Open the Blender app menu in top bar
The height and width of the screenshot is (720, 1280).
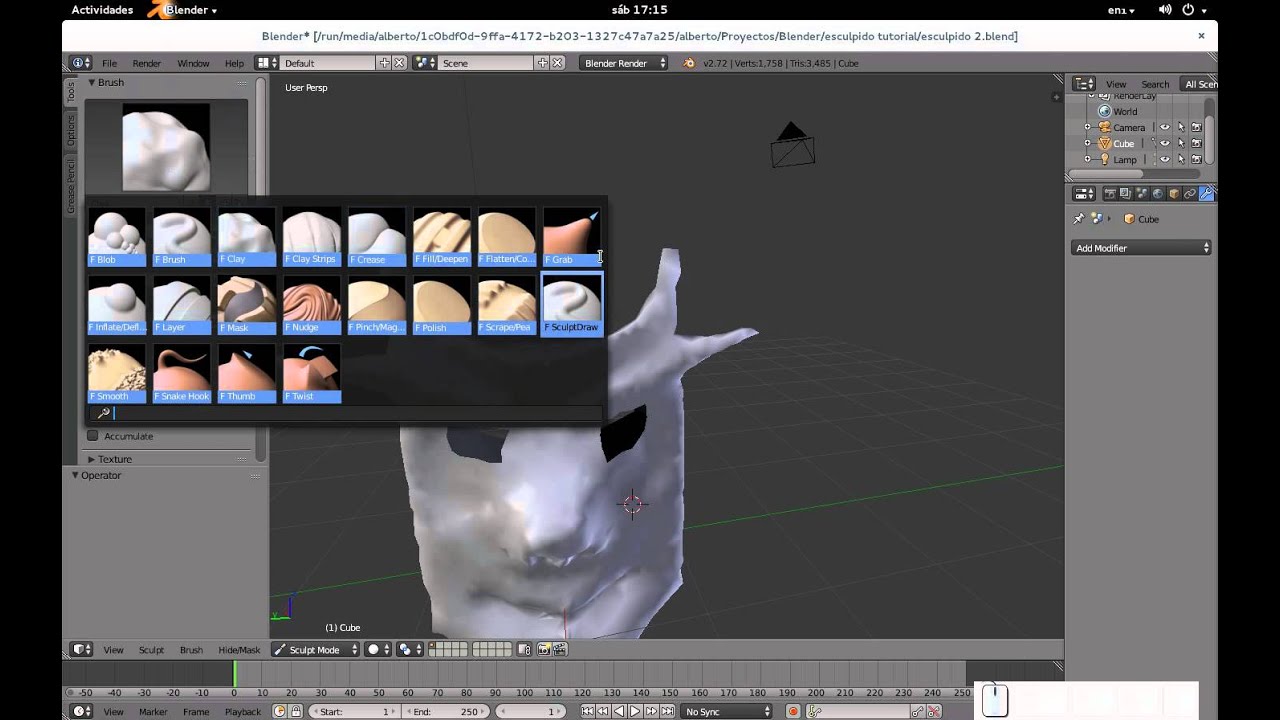[182, 10]
